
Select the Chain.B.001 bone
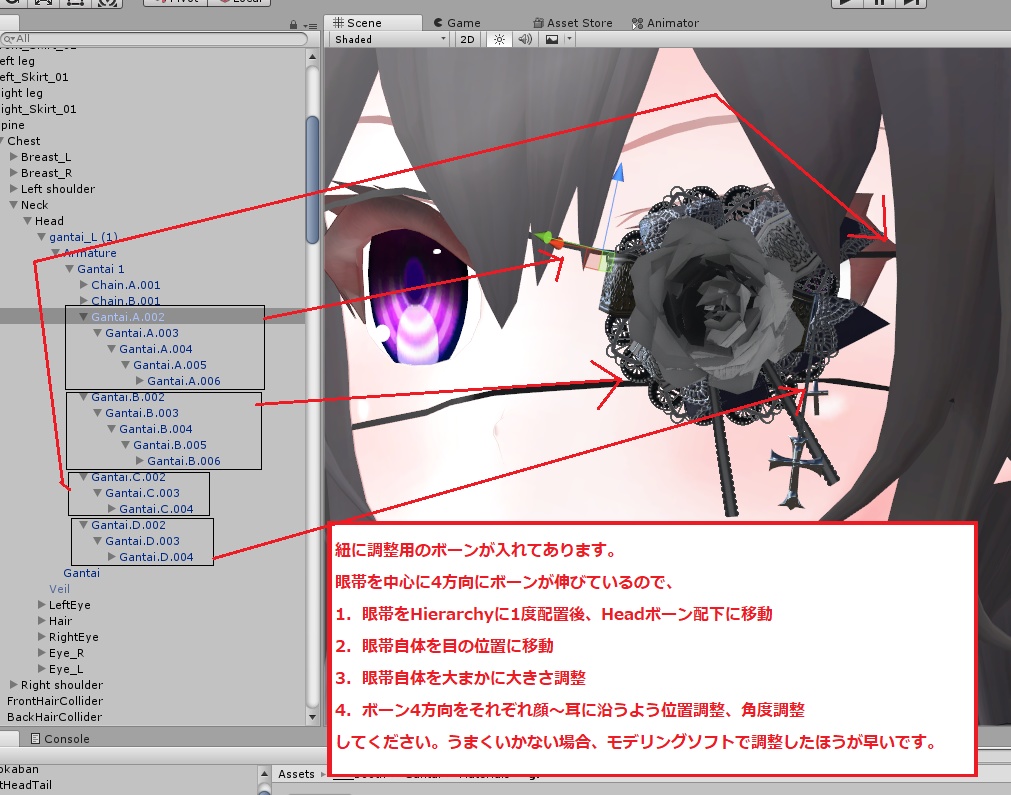(126, 301)
